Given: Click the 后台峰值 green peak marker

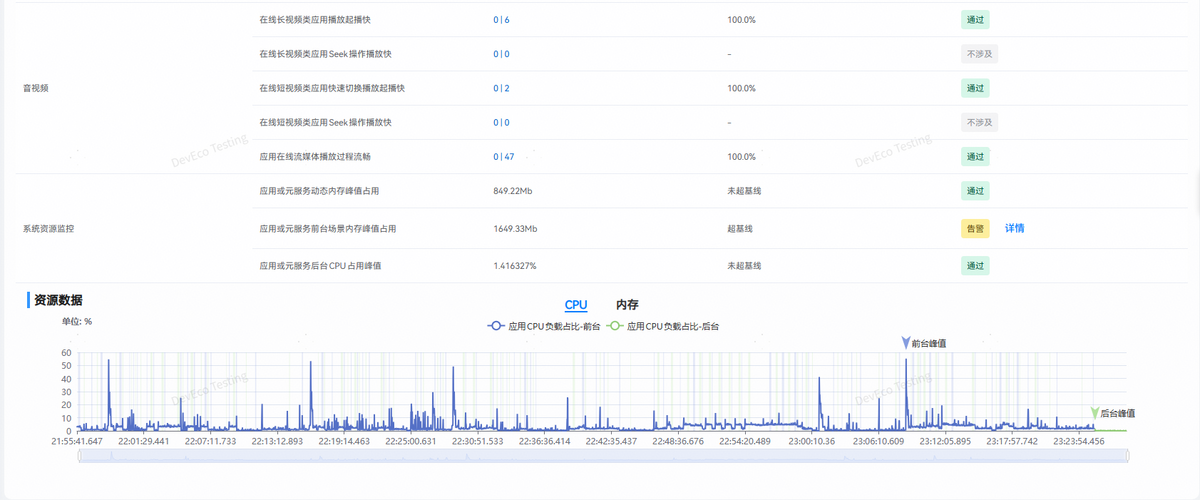Looking at the screenshot, I should 1094,413.
